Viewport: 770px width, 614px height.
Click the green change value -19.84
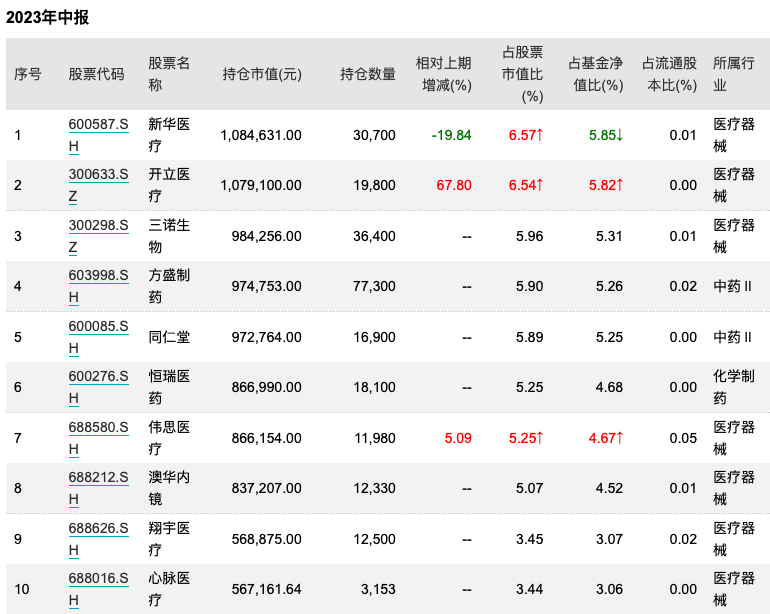tap(451, 135)
